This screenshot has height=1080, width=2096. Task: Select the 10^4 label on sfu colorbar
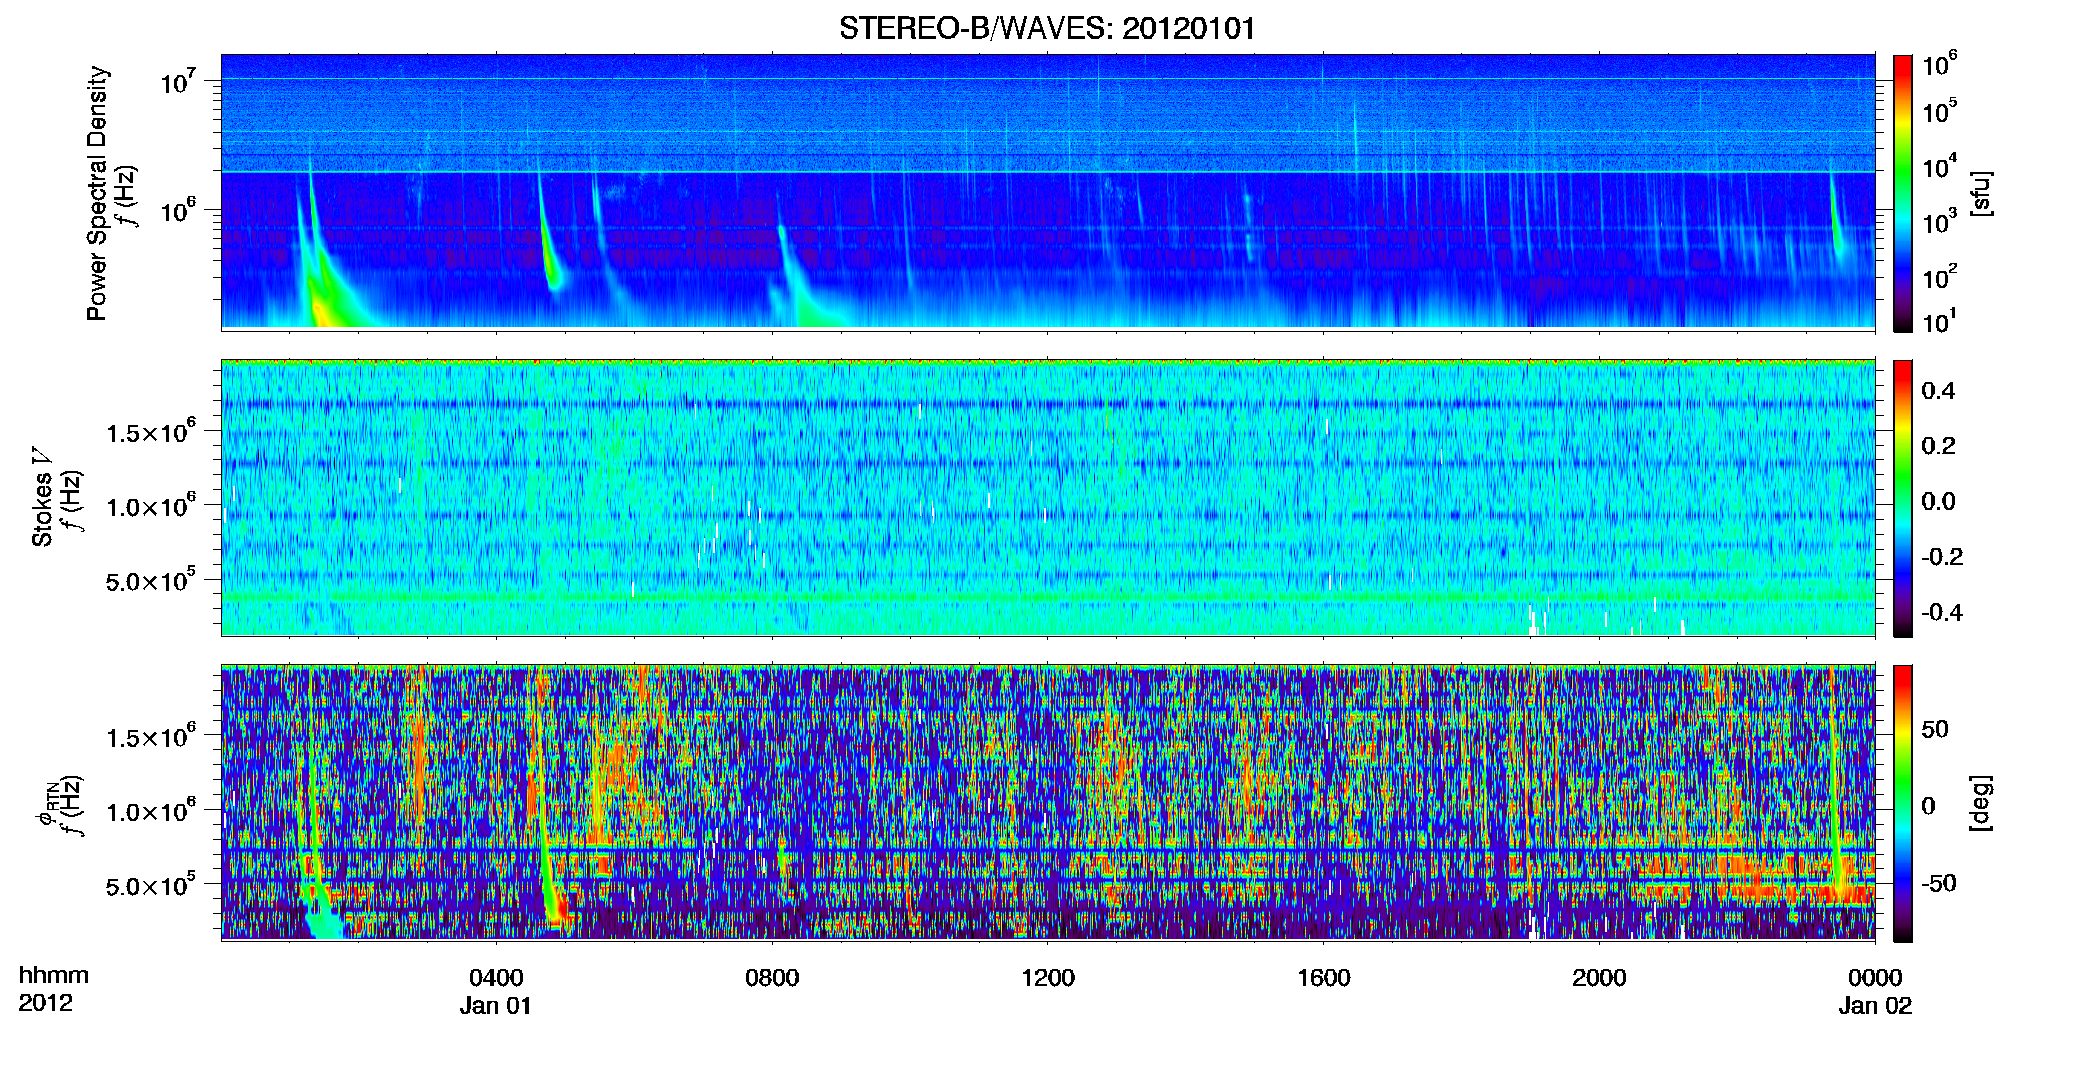pyautogui.click(x=1940, y=167)
